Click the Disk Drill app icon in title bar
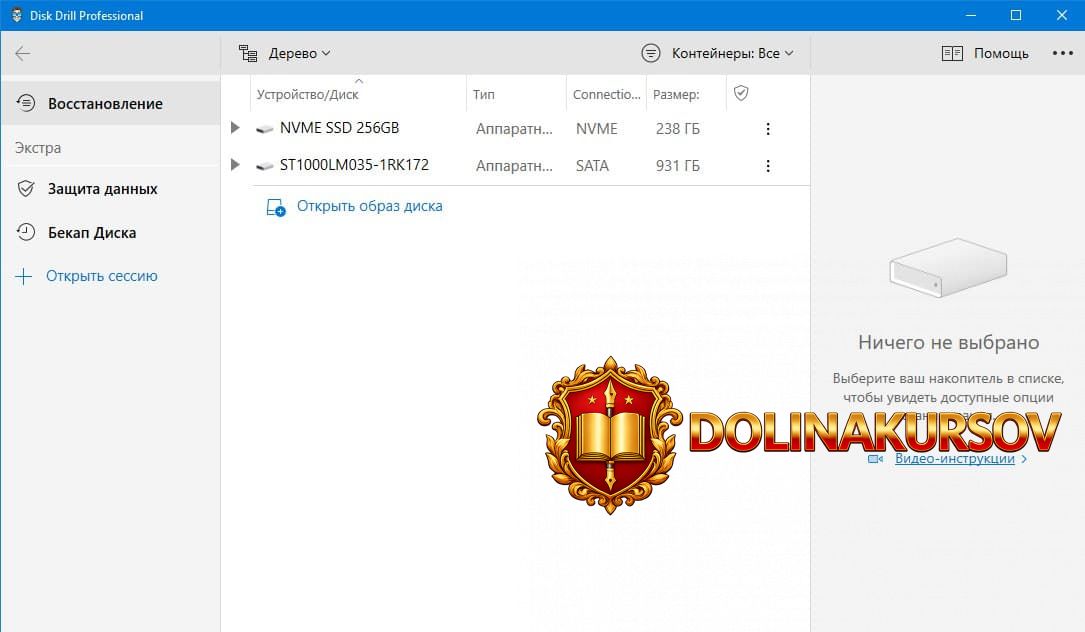This screenshot has width=1085, height=632. [16, 15]
